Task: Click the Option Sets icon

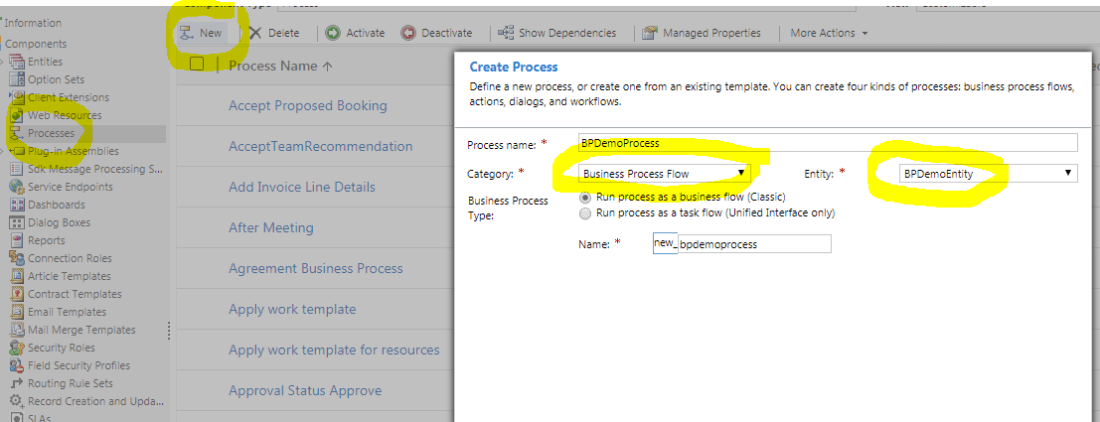Action: tap(18, 80)
